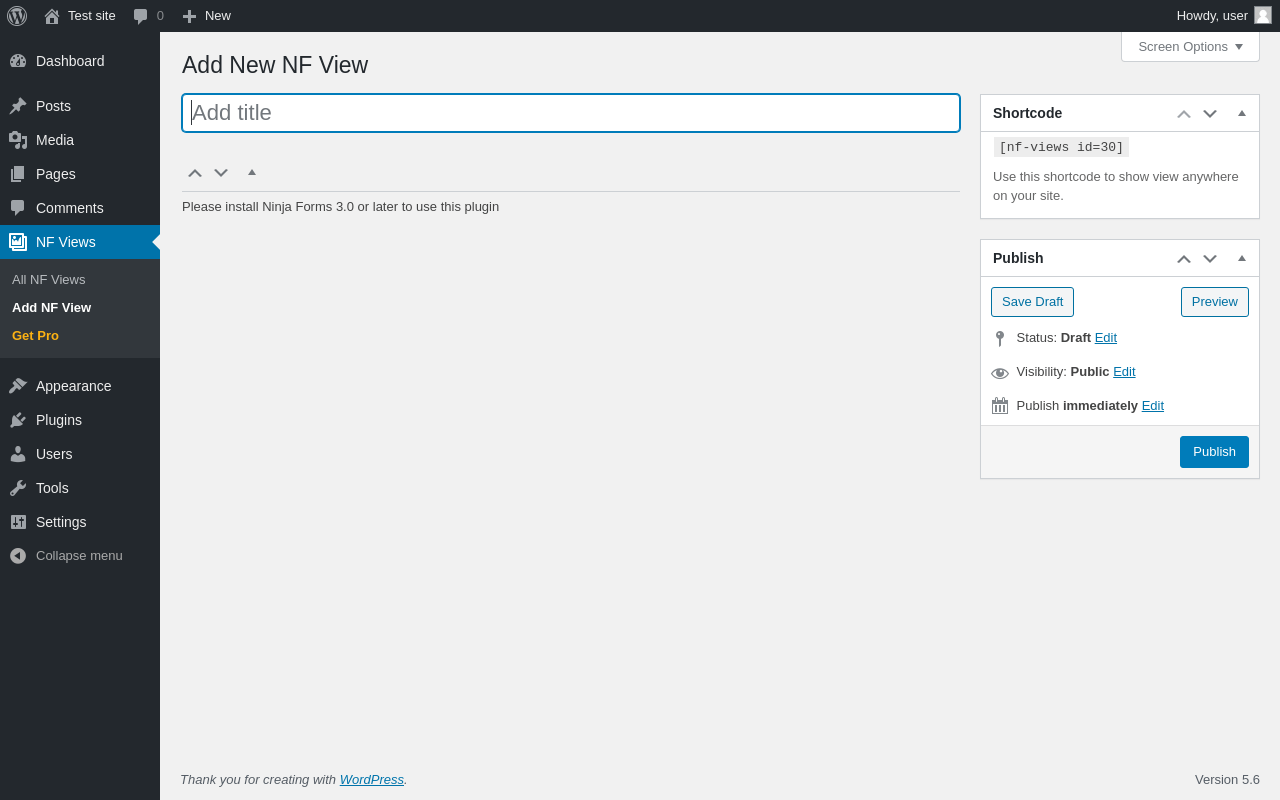Click the Posts pushpin icon
The width and height of the screenshot is (1280, 800).
(18, 106)
